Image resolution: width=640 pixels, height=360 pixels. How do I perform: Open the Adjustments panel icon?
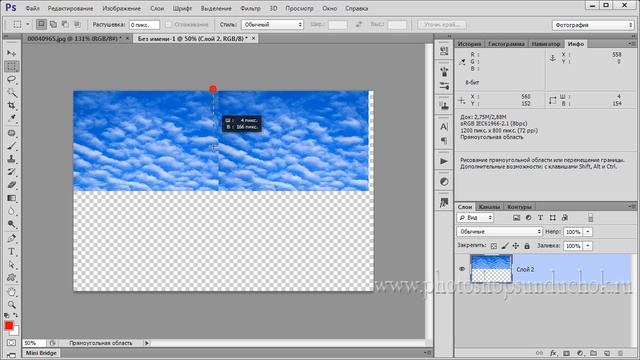point(444,182)
